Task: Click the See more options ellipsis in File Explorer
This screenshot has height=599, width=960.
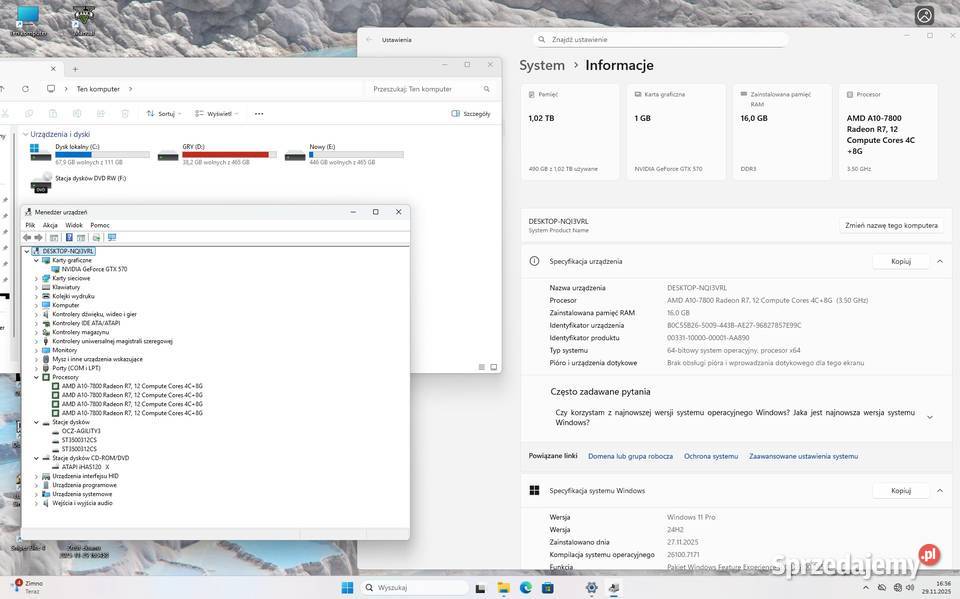Action: point(258,113)
